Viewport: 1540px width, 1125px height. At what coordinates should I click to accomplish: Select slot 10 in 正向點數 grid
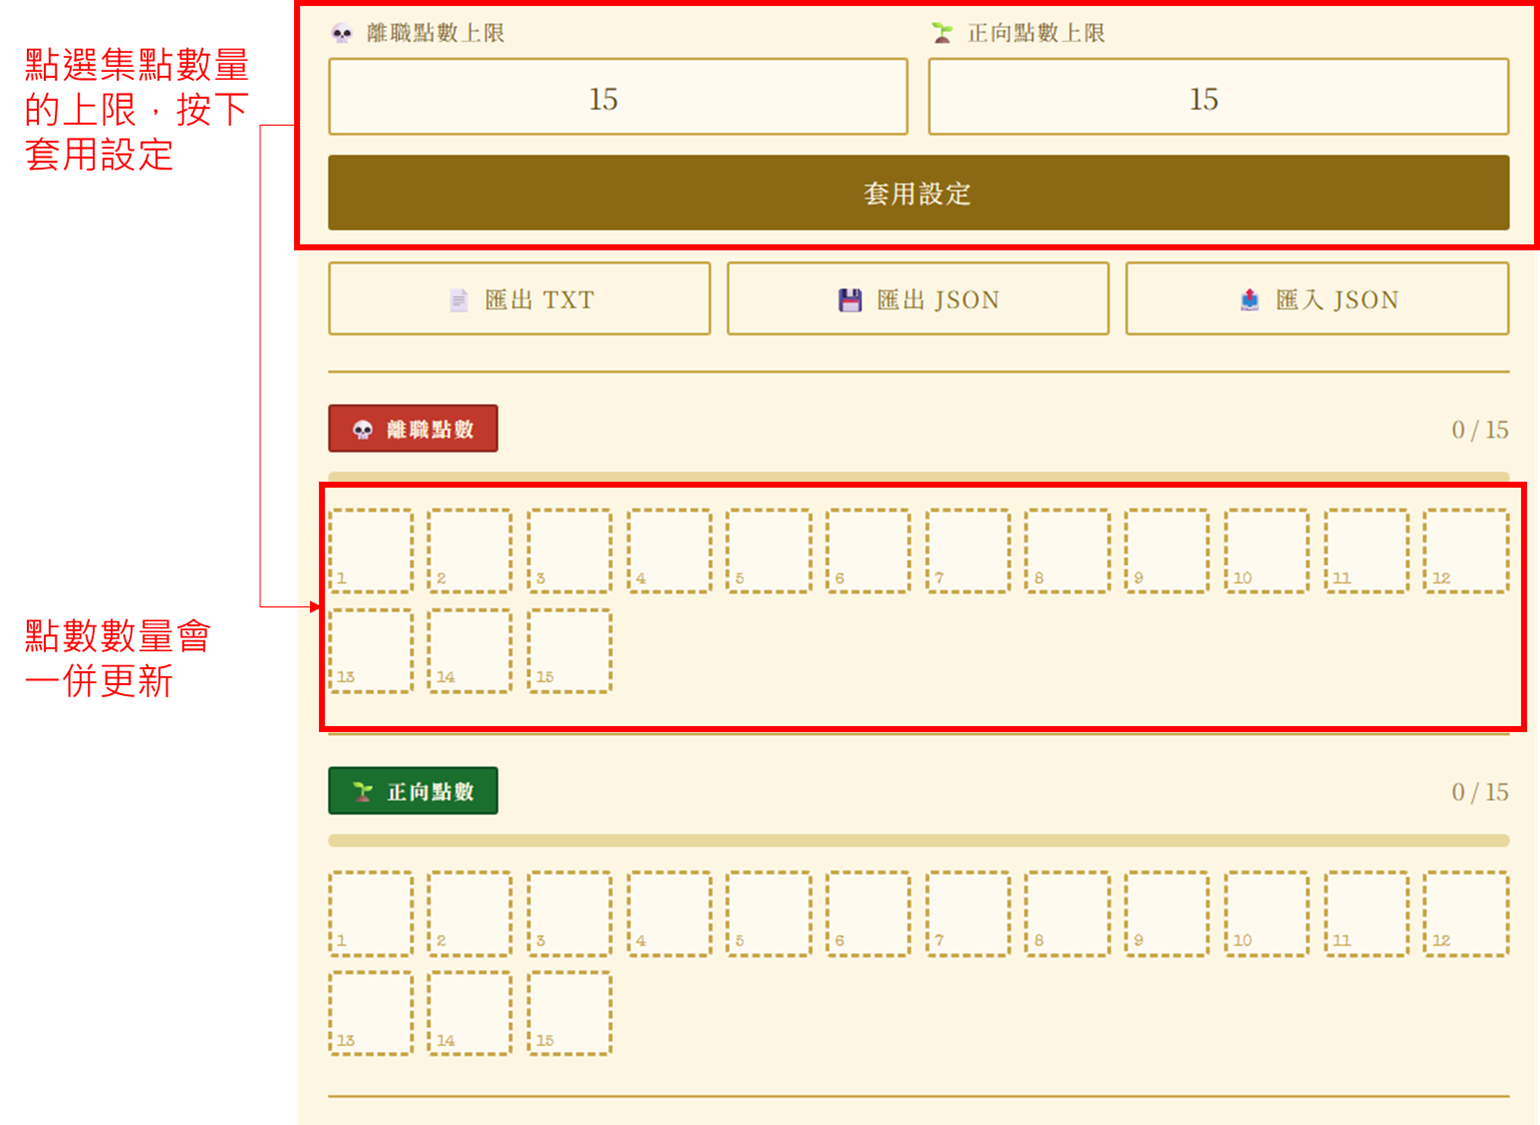(x=1267, y=914)
